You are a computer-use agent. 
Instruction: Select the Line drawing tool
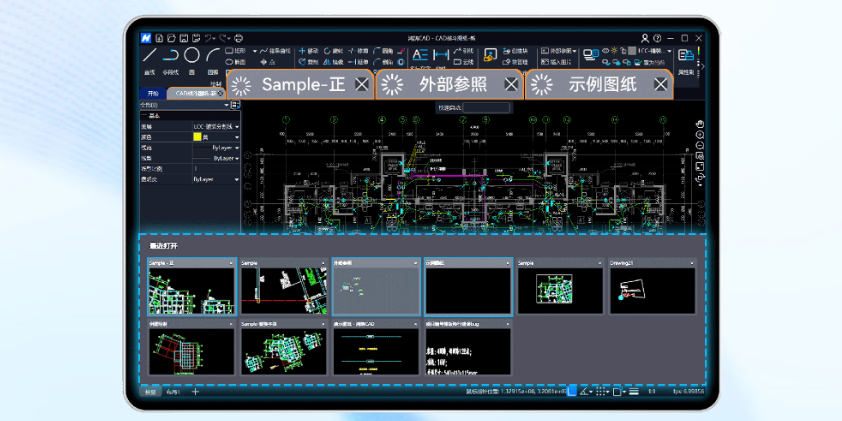click(x=148, y=56)
